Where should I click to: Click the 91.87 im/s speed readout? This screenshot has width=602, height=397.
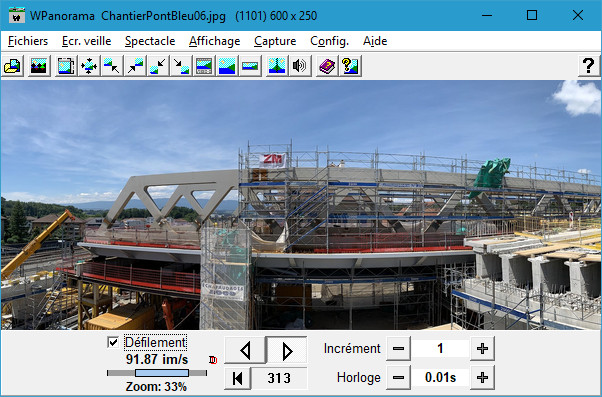coord(157,359)
